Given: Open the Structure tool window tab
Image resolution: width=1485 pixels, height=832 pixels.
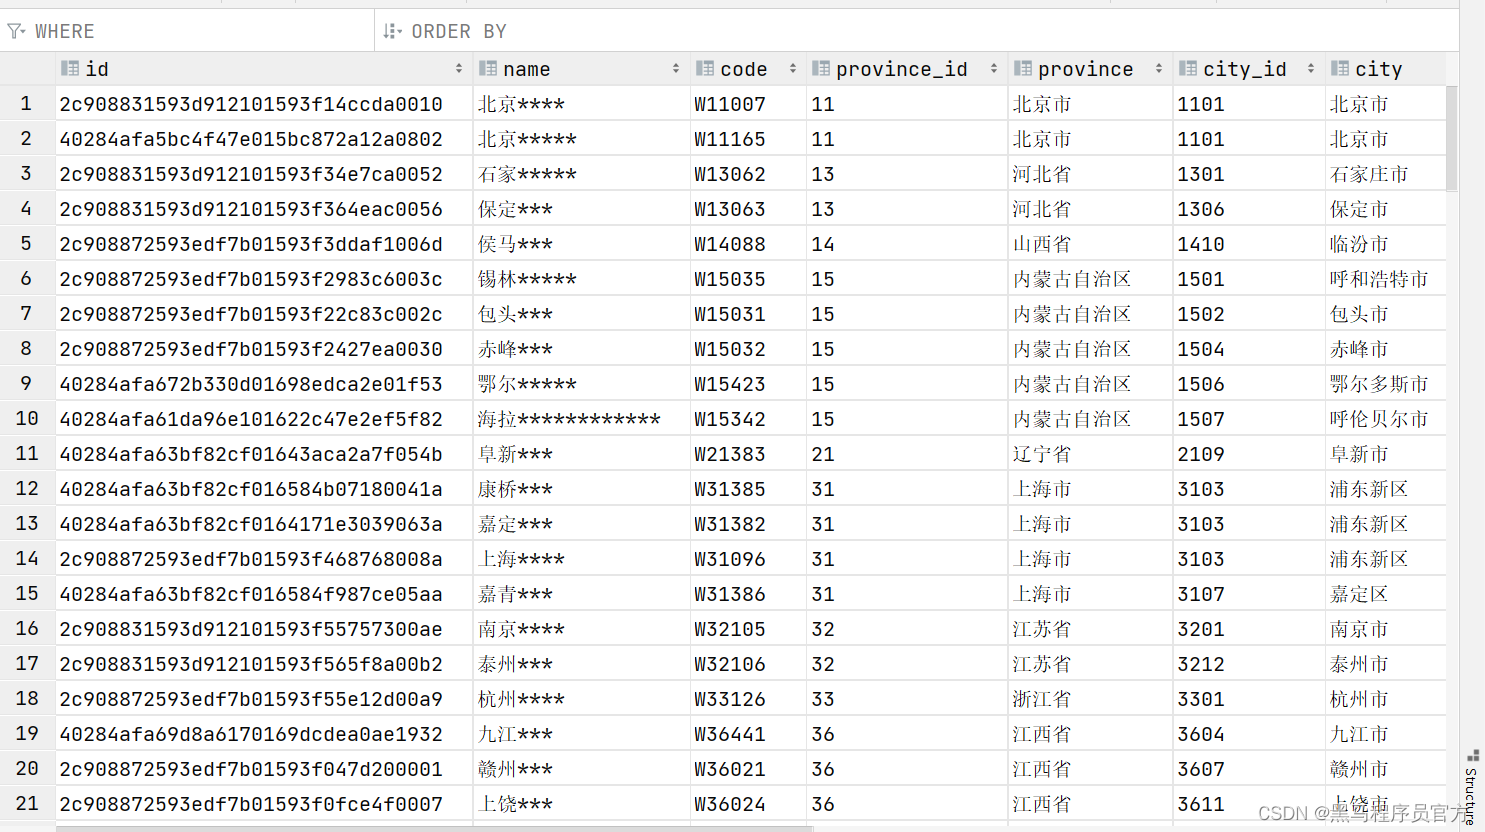Looking at the screenshot, I should coord(1471,787).
